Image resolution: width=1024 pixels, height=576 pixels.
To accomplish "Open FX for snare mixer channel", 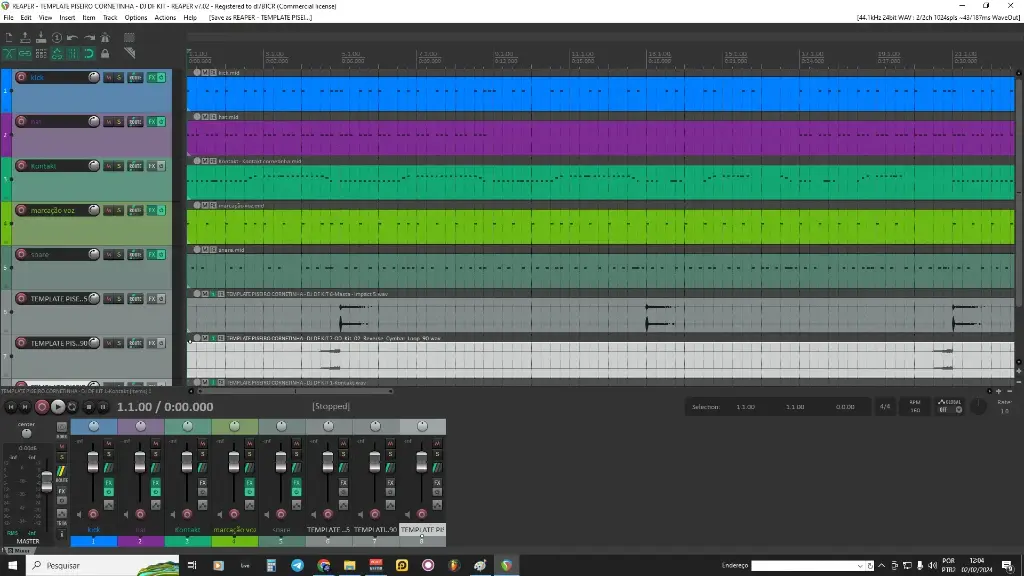I will pos(296,483).
